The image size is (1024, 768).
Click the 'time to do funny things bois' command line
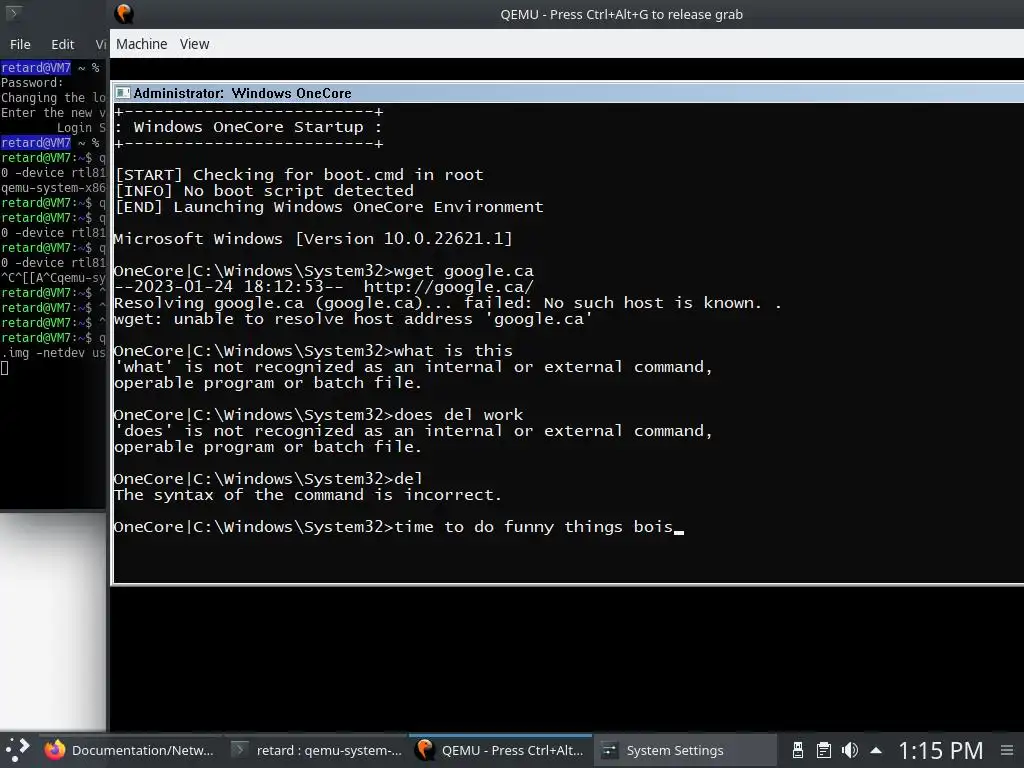(x=398, y=527)
